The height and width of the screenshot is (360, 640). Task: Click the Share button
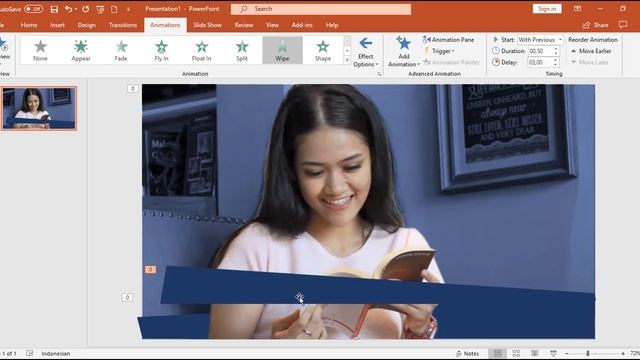(x=596, y=25)
